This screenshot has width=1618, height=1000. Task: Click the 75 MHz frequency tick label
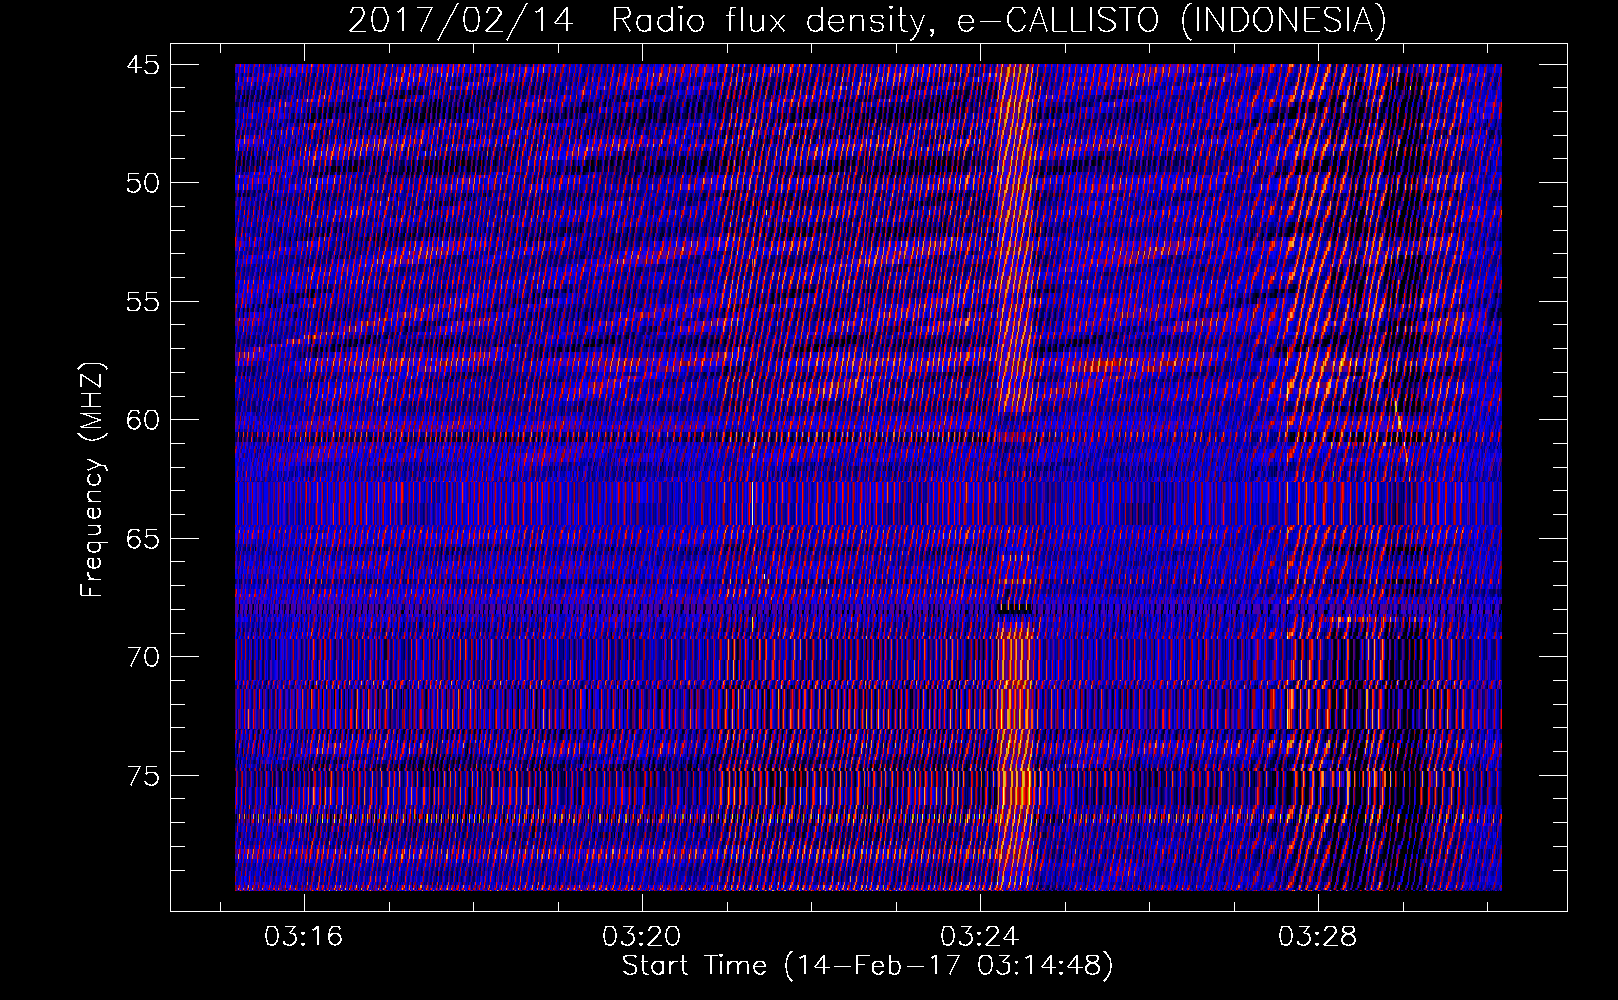coord(143,776)
